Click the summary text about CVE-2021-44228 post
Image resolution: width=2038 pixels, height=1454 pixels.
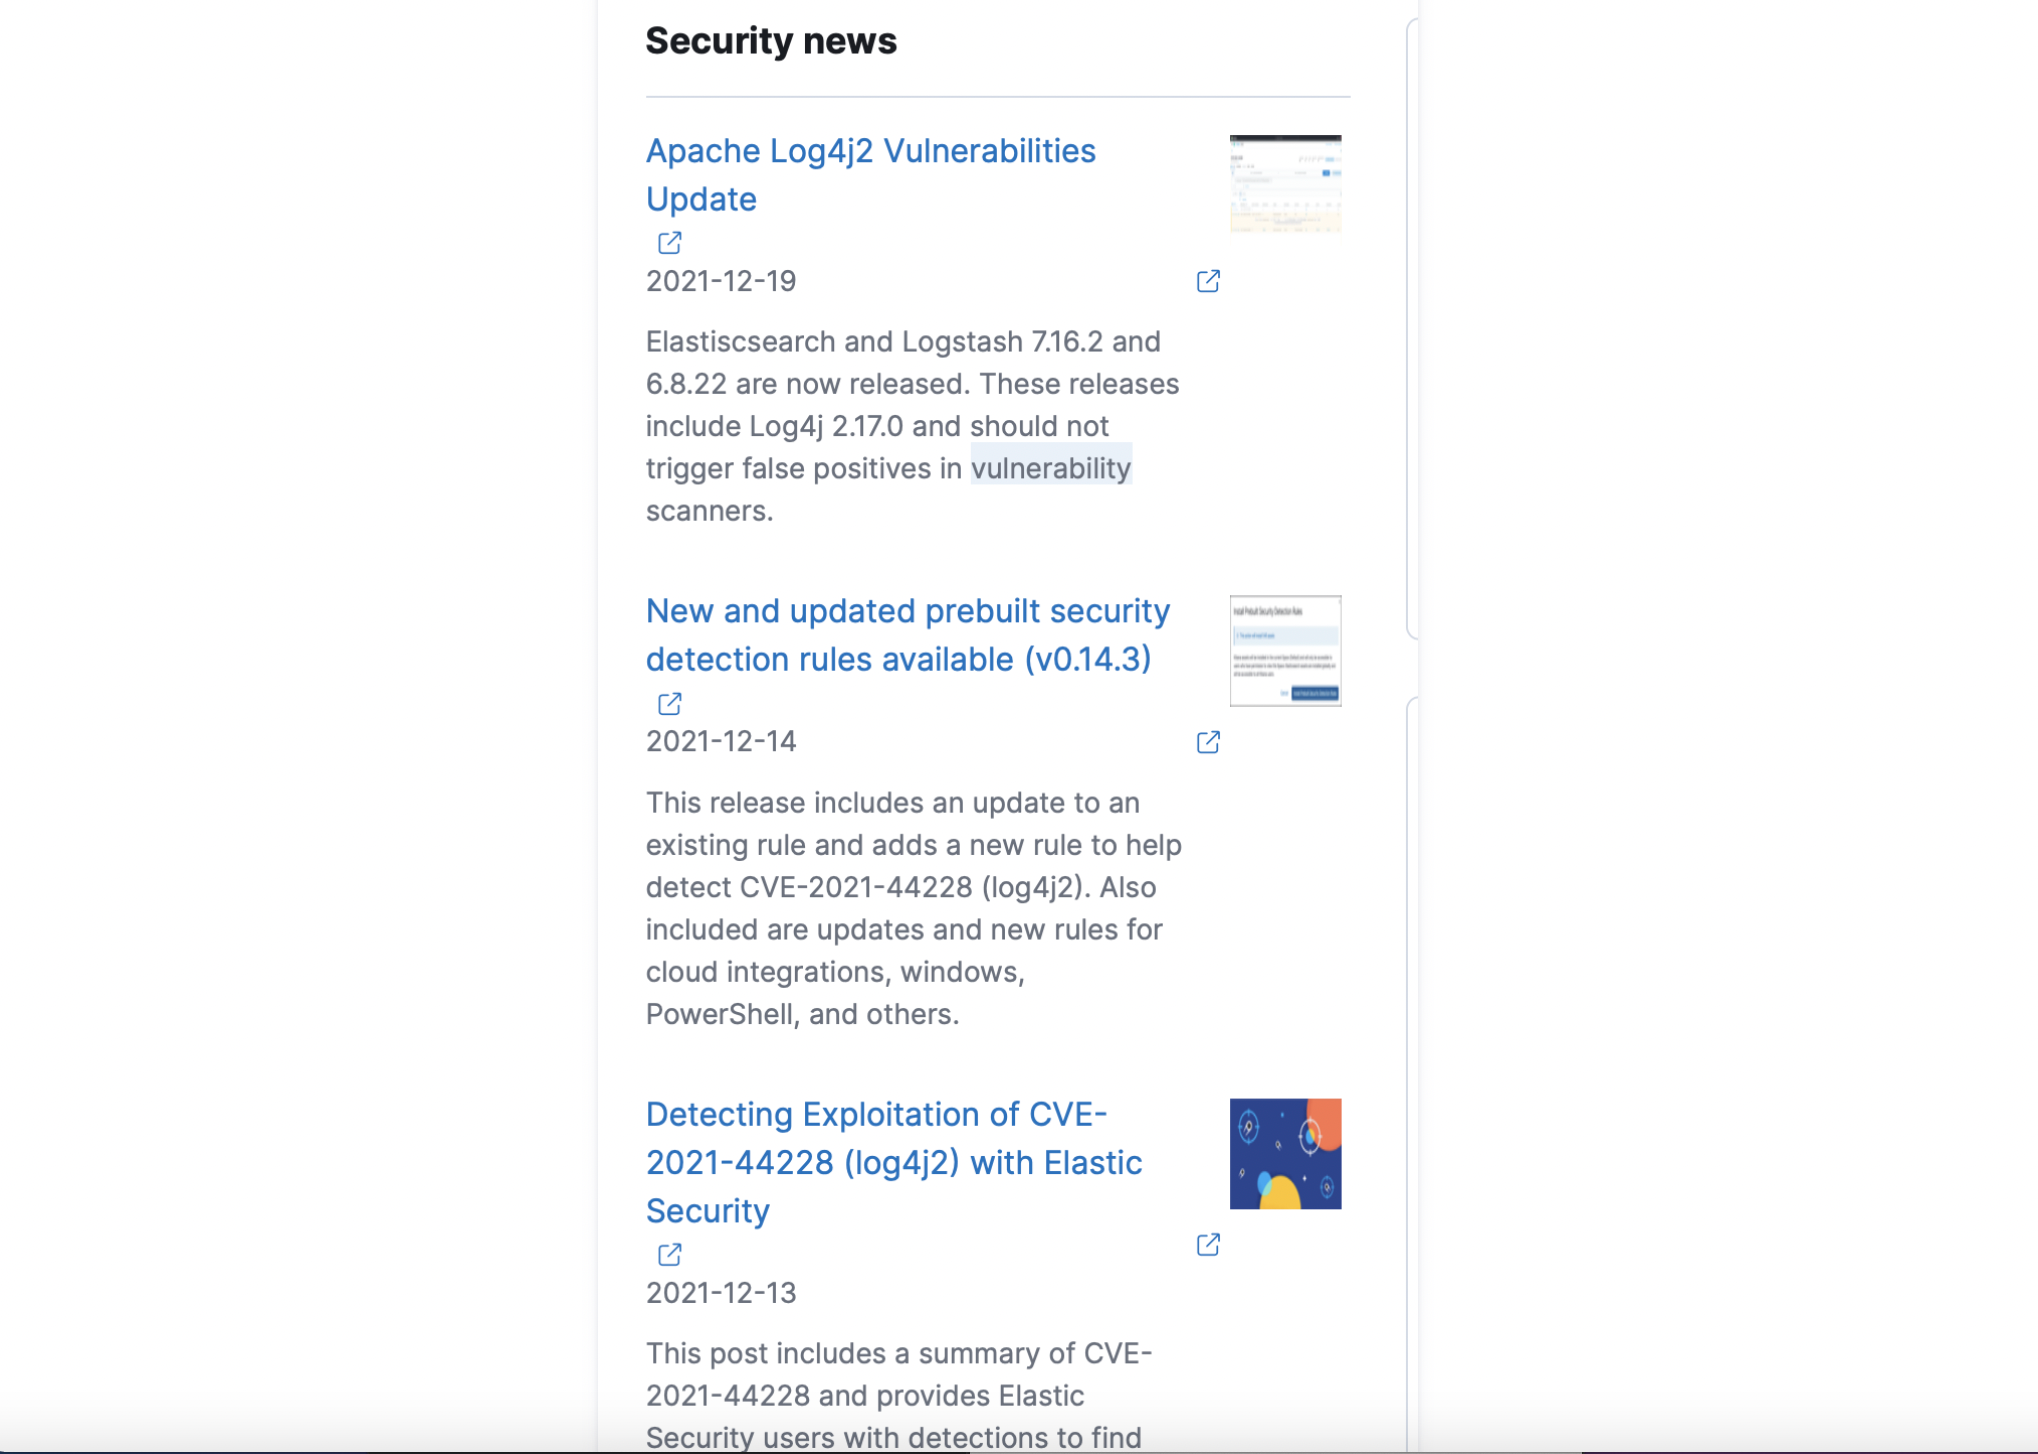tap(899, 1395)
